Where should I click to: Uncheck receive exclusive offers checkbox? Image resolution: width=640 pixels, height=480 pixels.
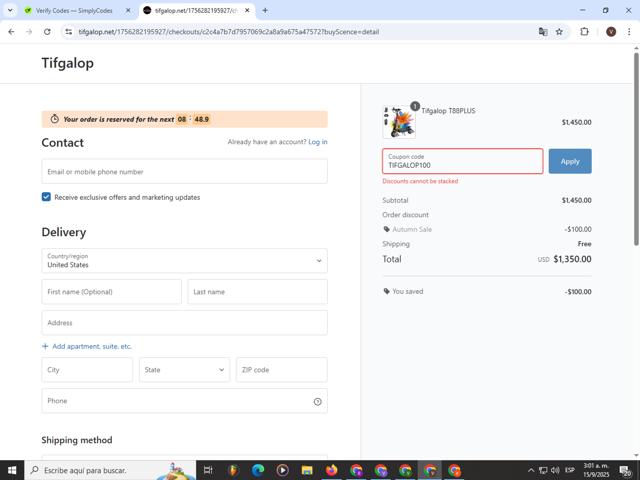coord(46,197)
